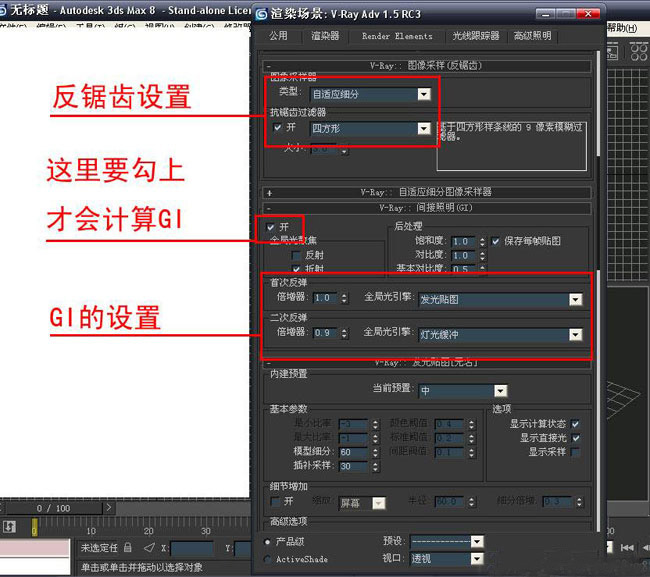
Task: Toggle antialiasing filter 开 checkbox
Action: (x=278, y=127)
